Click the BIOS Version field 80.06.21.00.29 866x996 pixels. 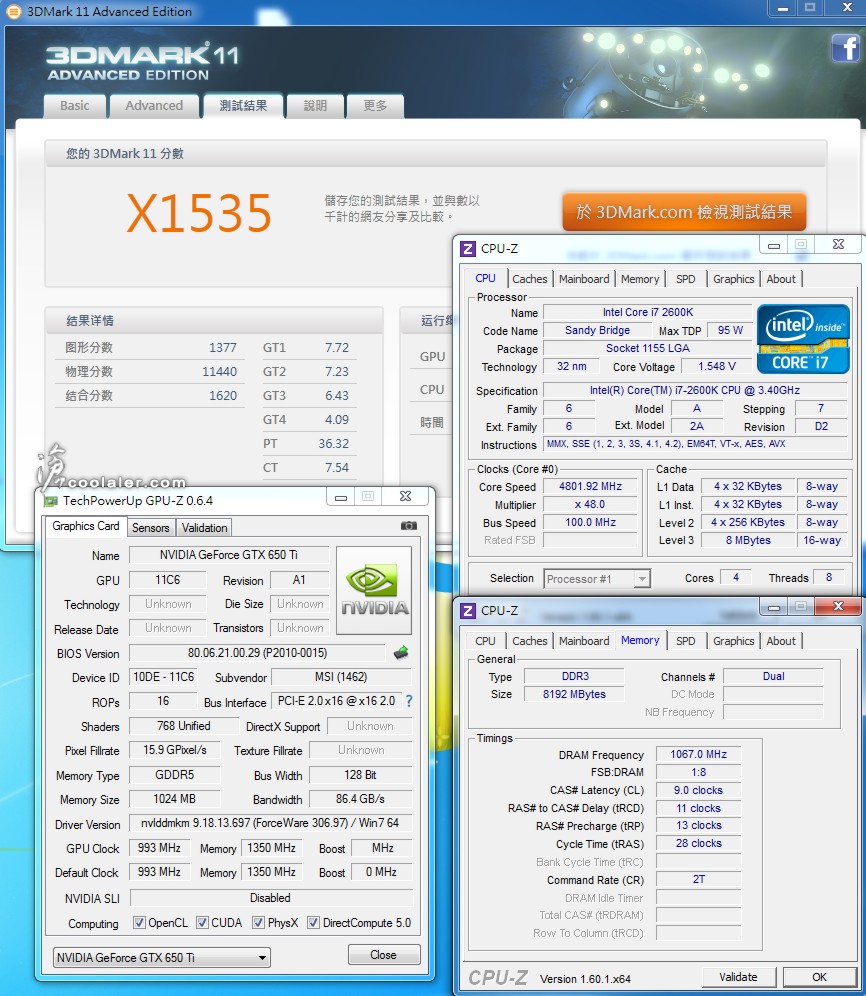coord(257,653)
